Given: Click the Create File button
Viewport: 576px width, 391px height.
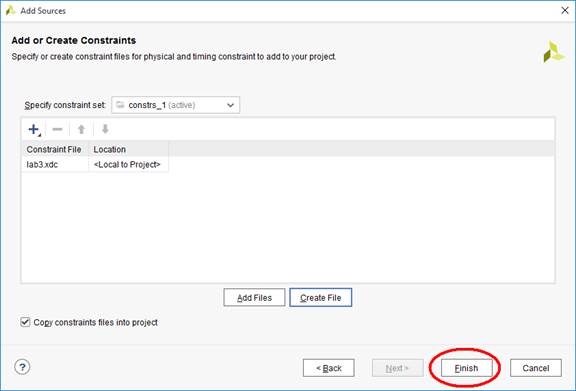Looking at the screenshot, I should pyautogui.click(x=321, y=297).
